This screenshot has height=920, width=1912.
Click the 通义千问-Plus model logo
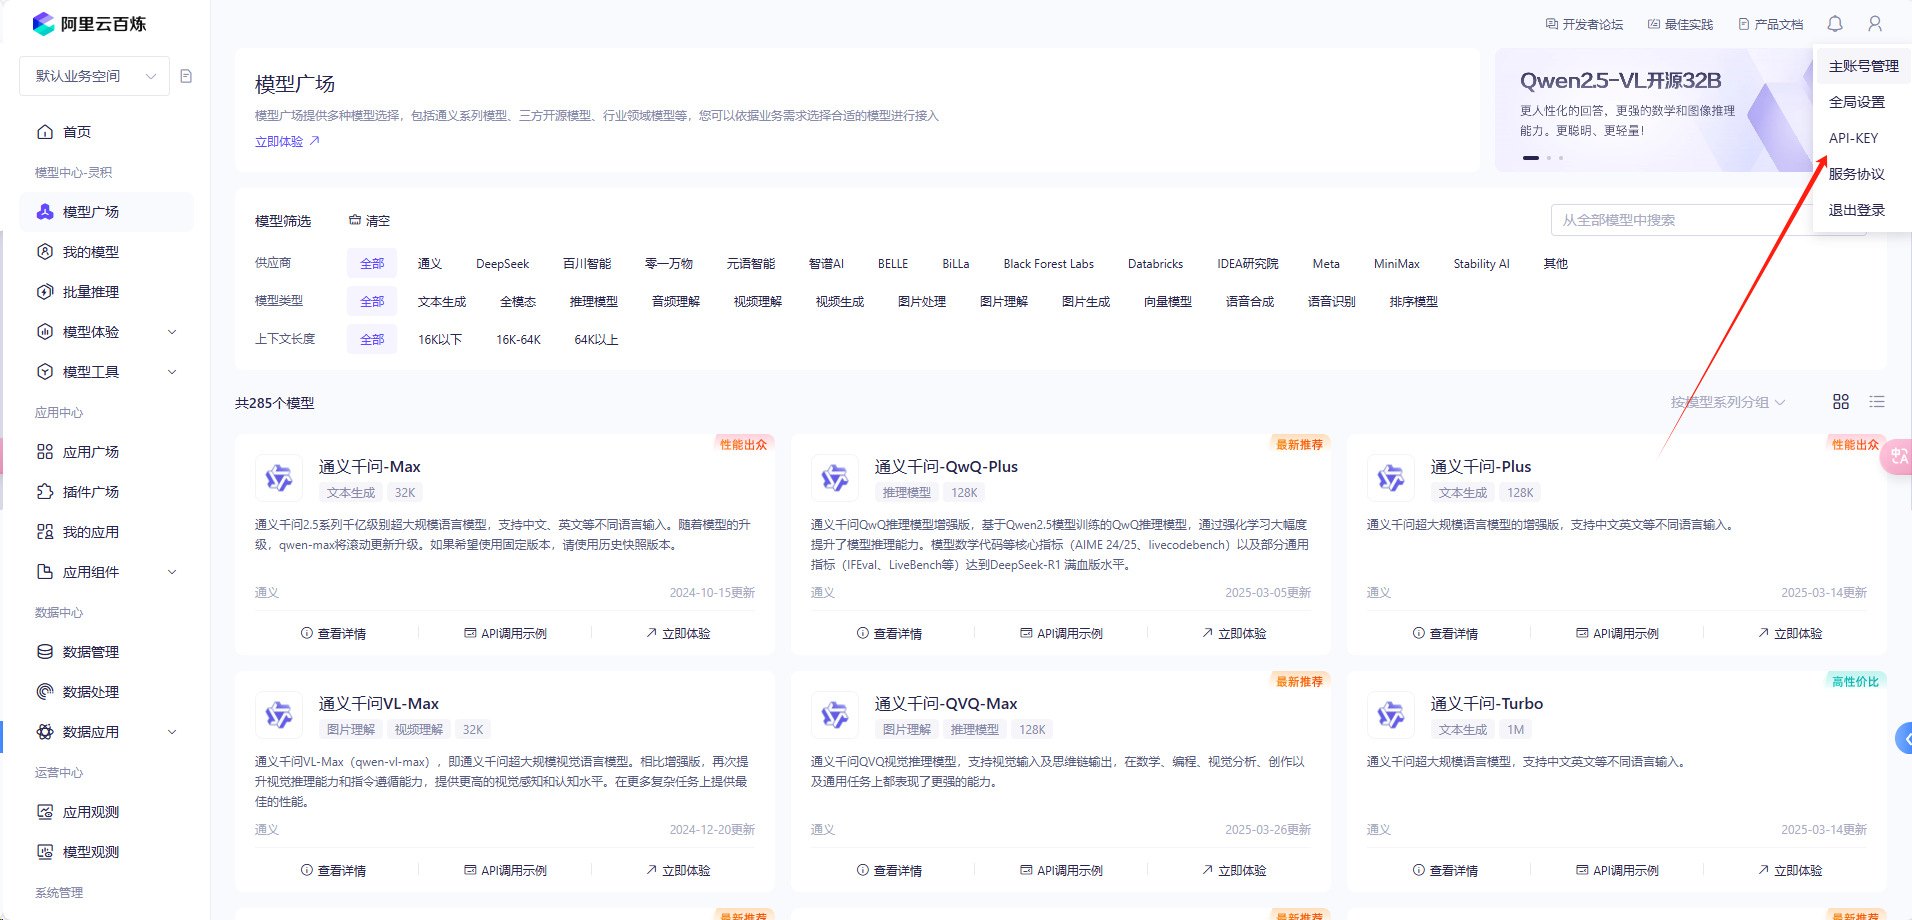click(x=1391, y=478)
